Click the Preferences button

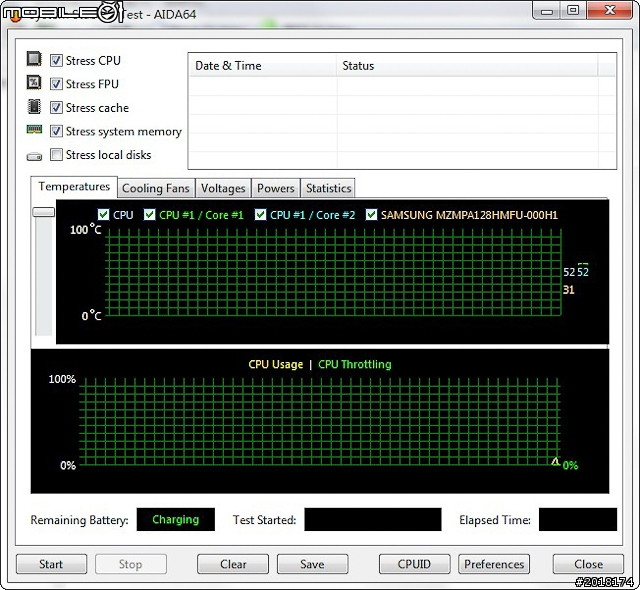click(494, 564)
